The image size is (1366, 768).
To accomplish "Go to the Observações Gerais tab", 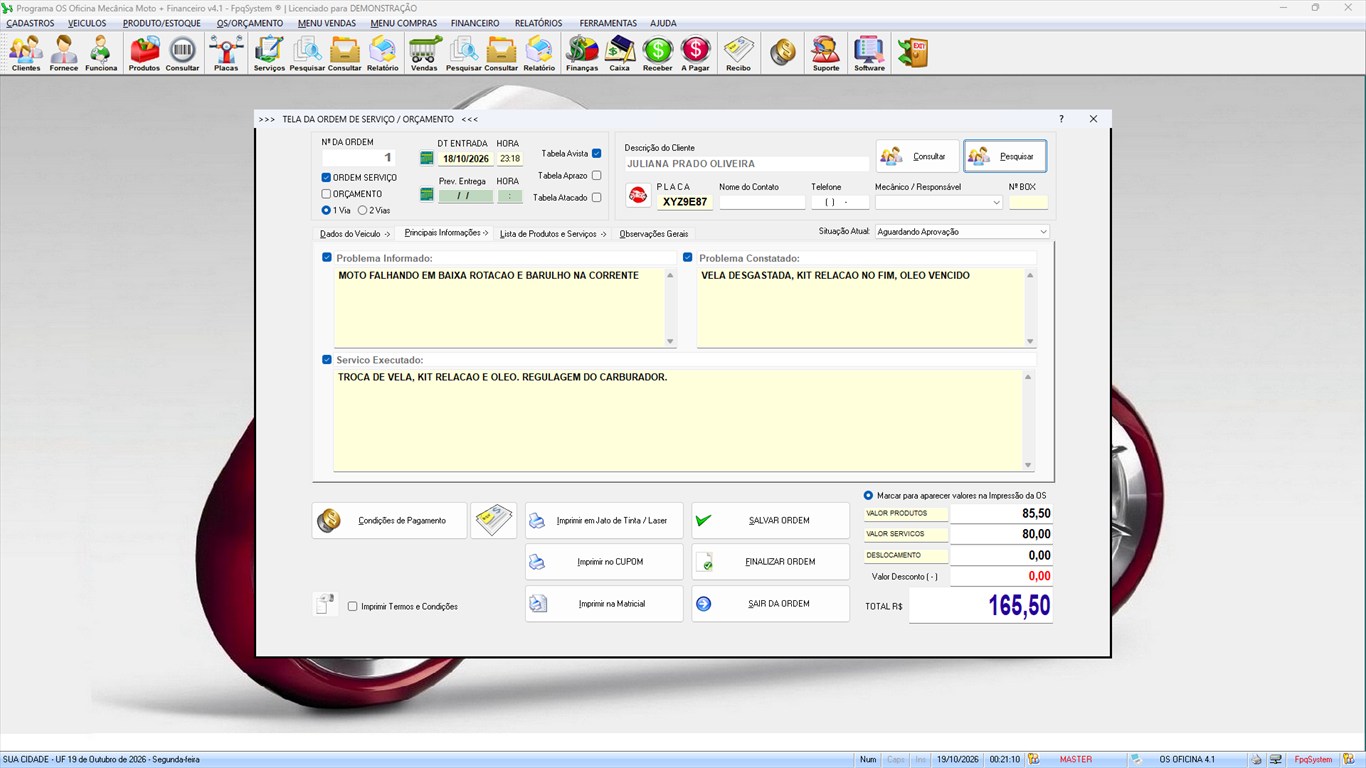I will (654, 234).
